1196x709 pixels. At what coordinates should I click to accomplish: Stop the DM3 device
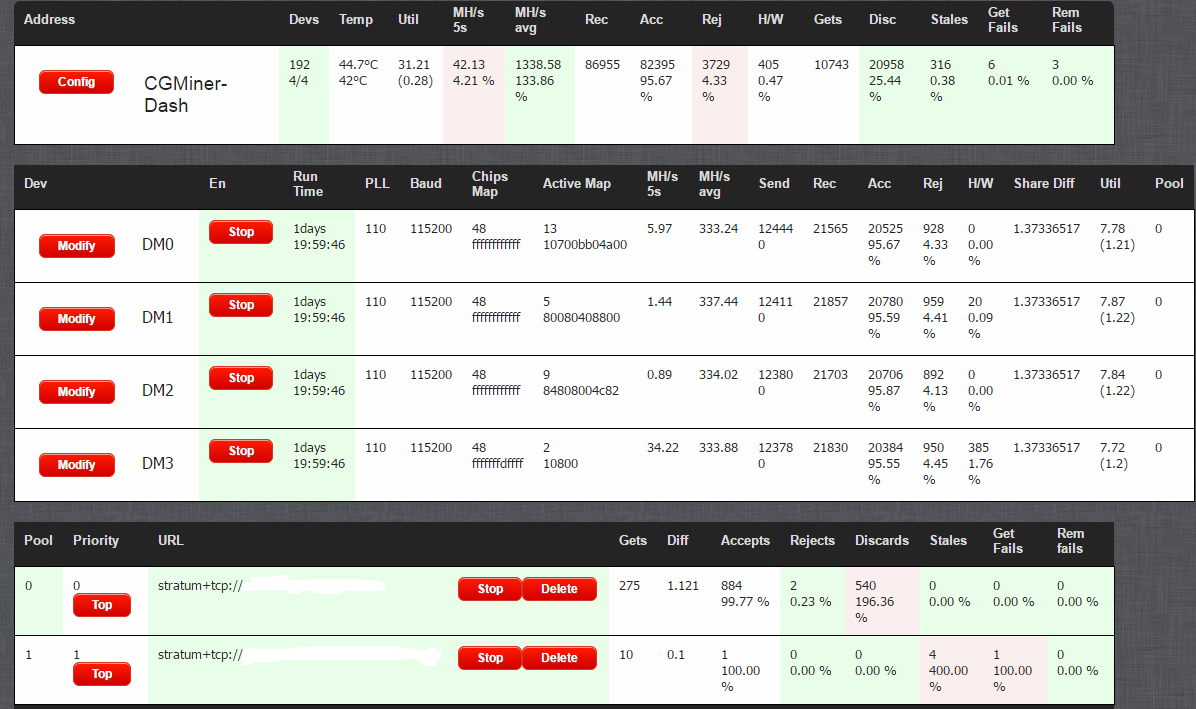point(241,451)
